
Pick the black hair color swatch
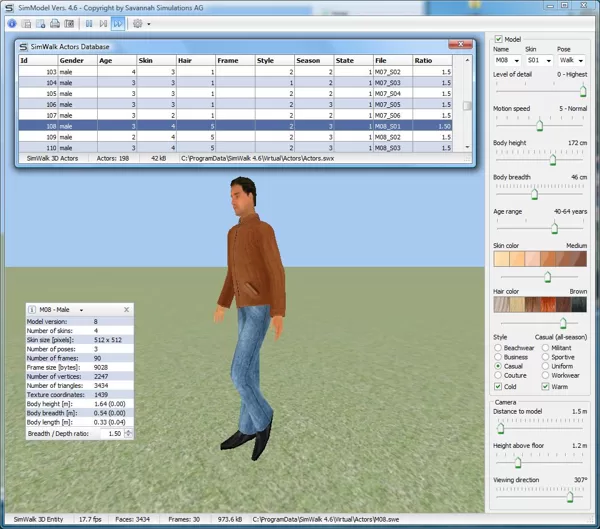tap(579, 305)
